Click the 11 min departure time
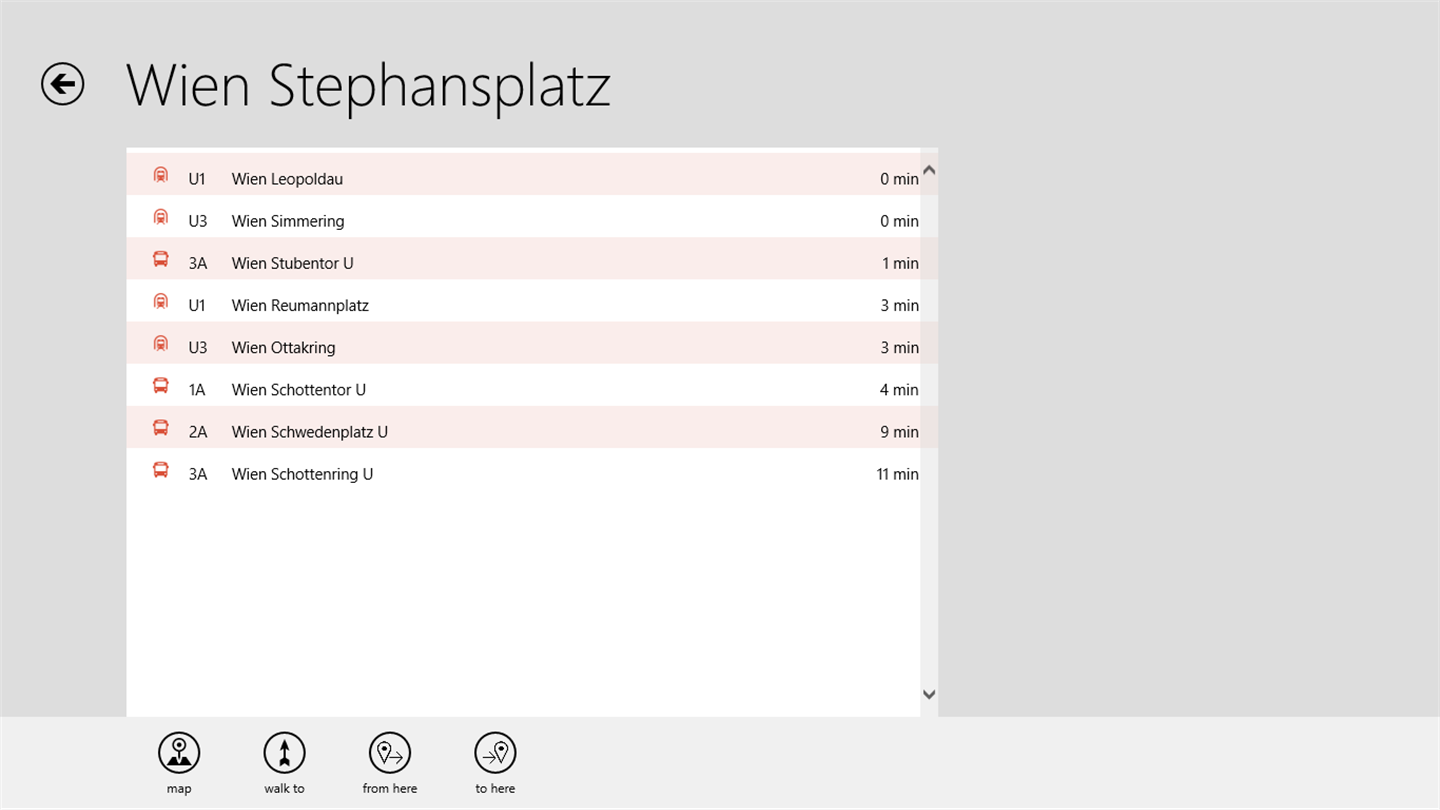The height and width of the screenshot is (810, 1440). pyautogui.click(x=897, y=474)
